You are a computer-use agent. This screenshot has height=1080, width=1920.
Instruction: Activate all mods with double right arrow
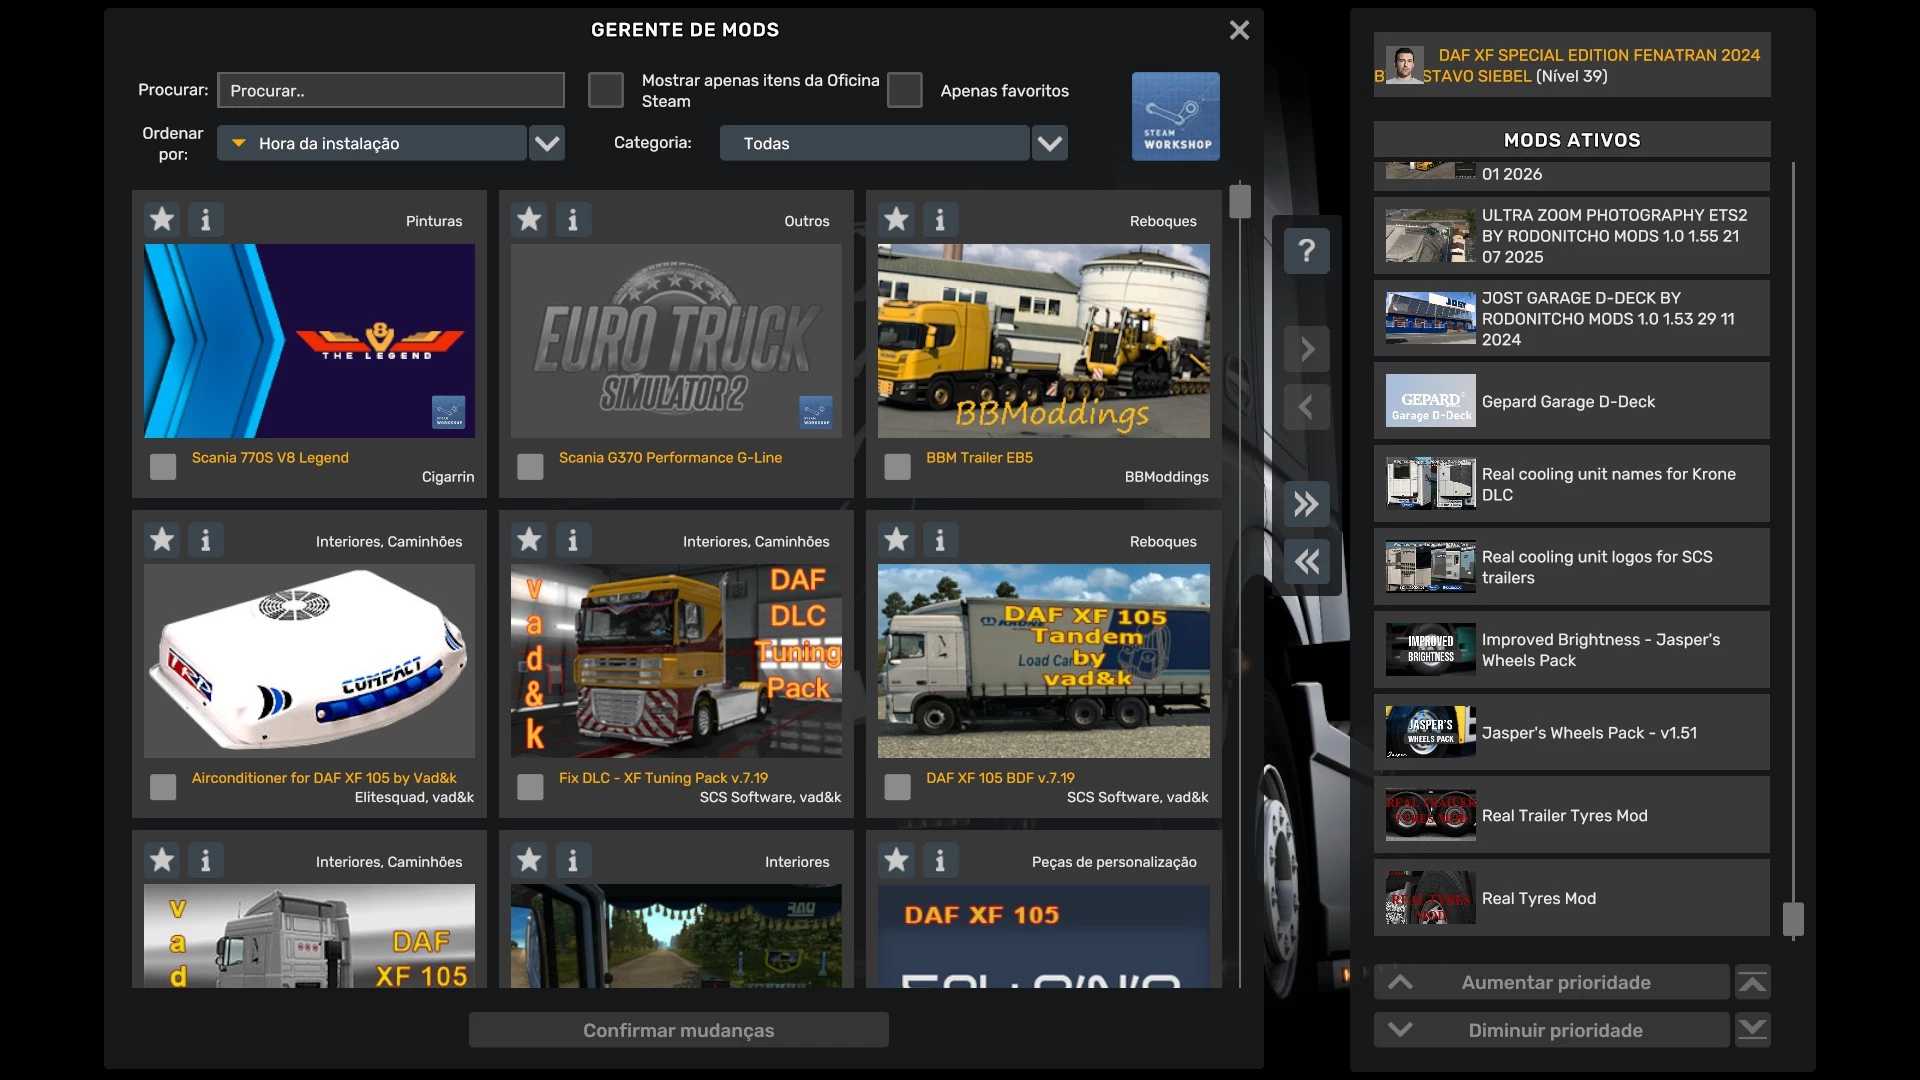tap(1306, 504)
